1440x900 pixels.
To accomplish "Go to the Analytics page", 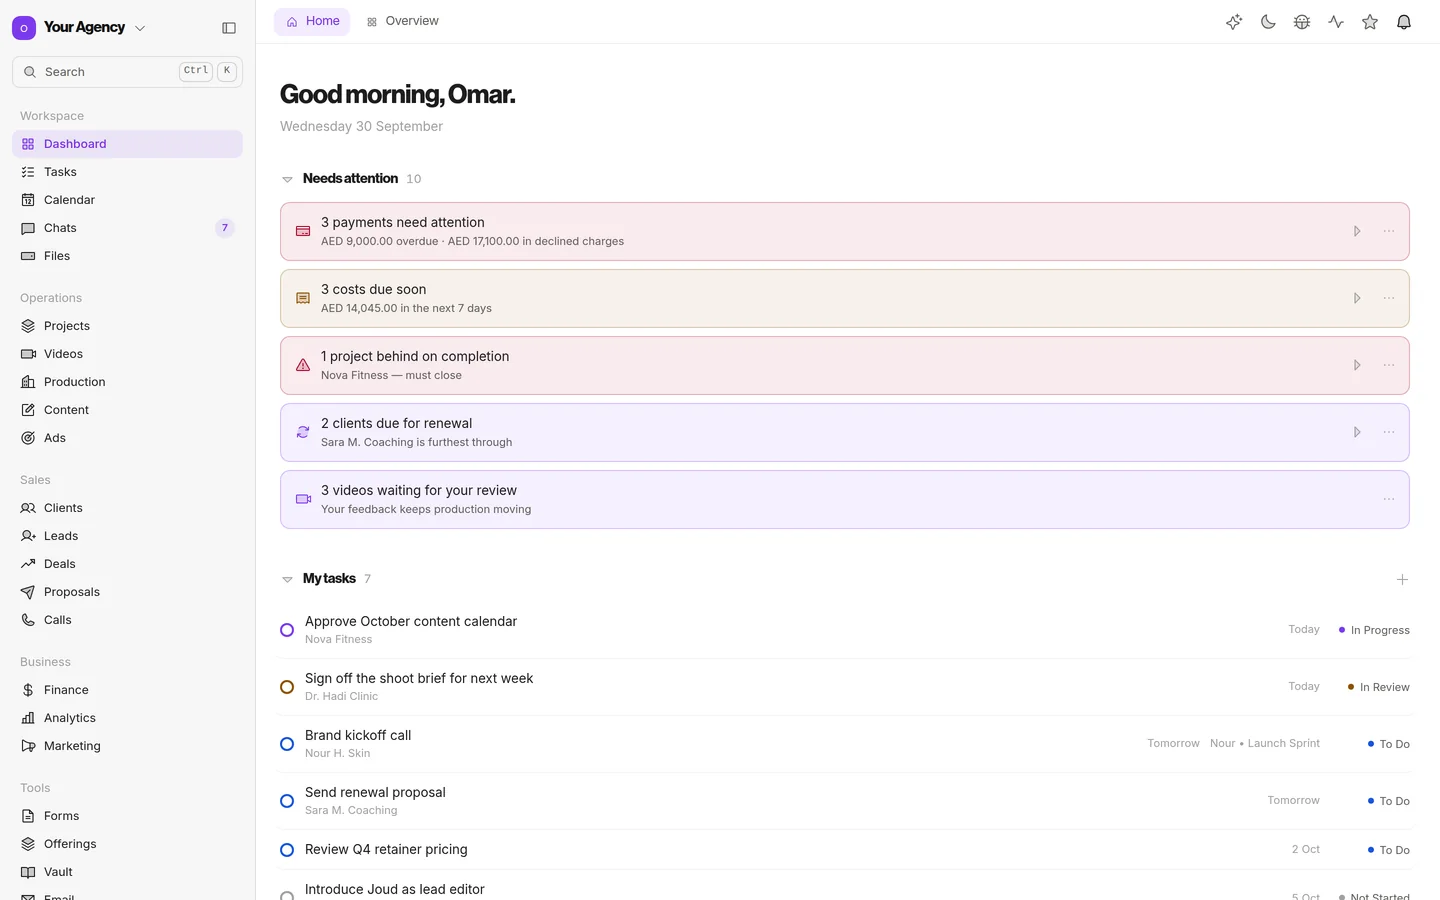I will pyautogui.click(x=127, y=718).
